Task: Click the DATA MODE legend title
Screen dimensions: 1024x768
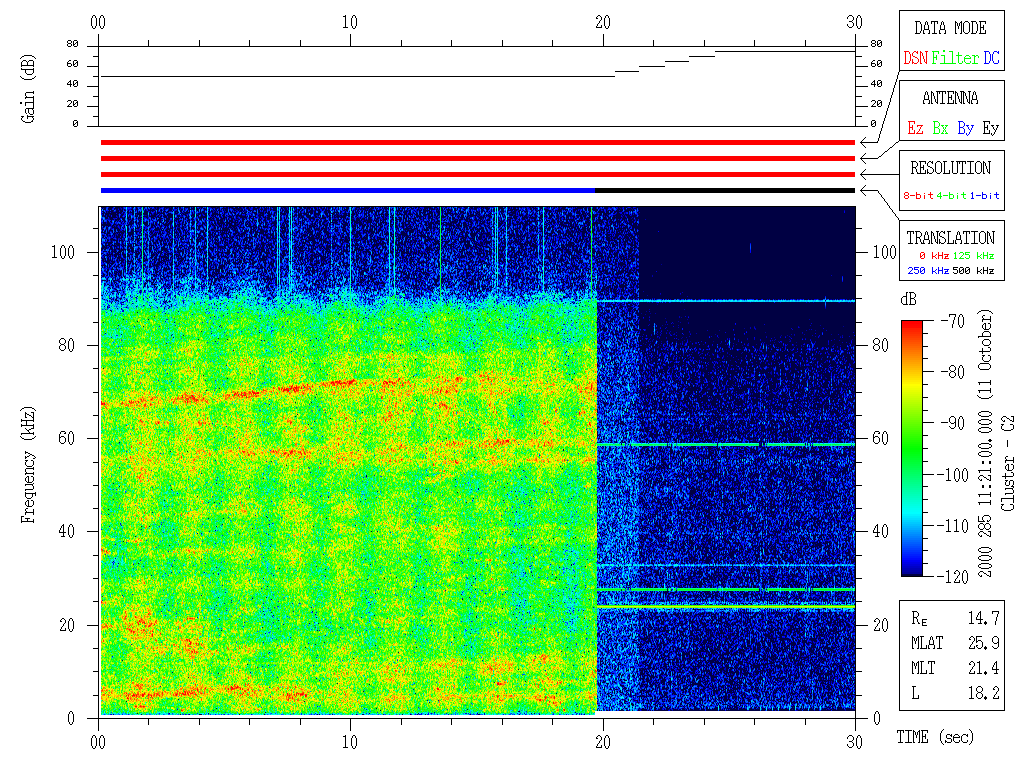Action: point(950,28)
